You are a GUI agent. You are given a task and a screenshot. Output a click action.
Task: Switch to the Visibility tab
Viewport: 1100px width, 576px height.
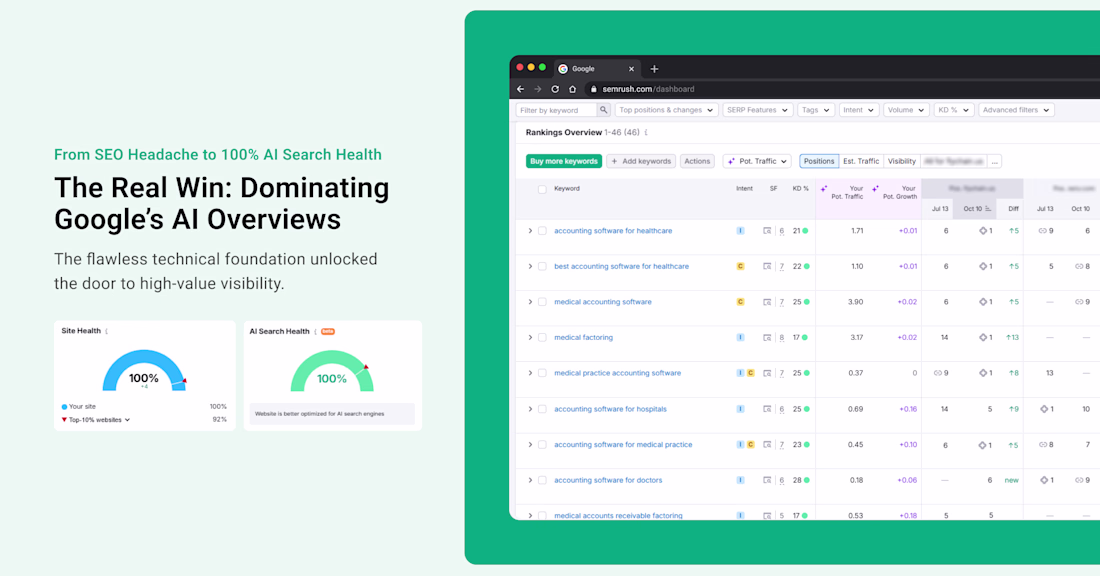tap(901, 161)
